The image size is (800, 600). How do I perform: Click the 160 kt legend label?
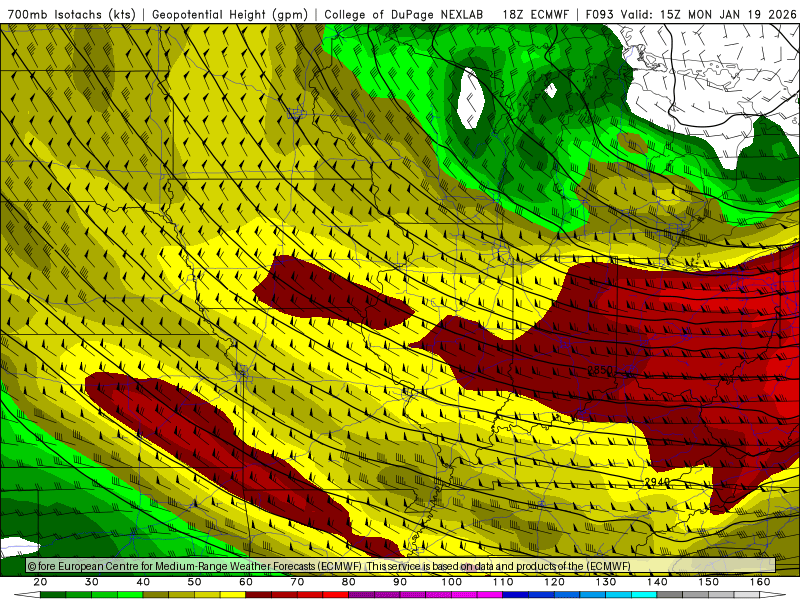760,582
